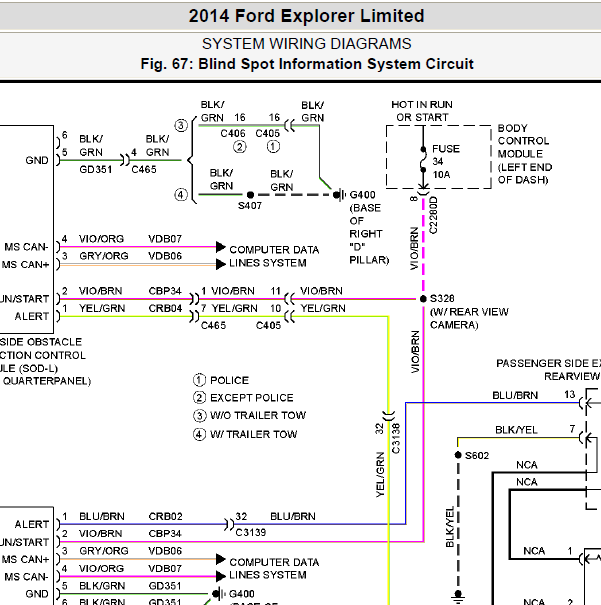Select 'PASSENGER SIDE' mirror label
This screenshot has height=605, width=601.
point(542,363)
